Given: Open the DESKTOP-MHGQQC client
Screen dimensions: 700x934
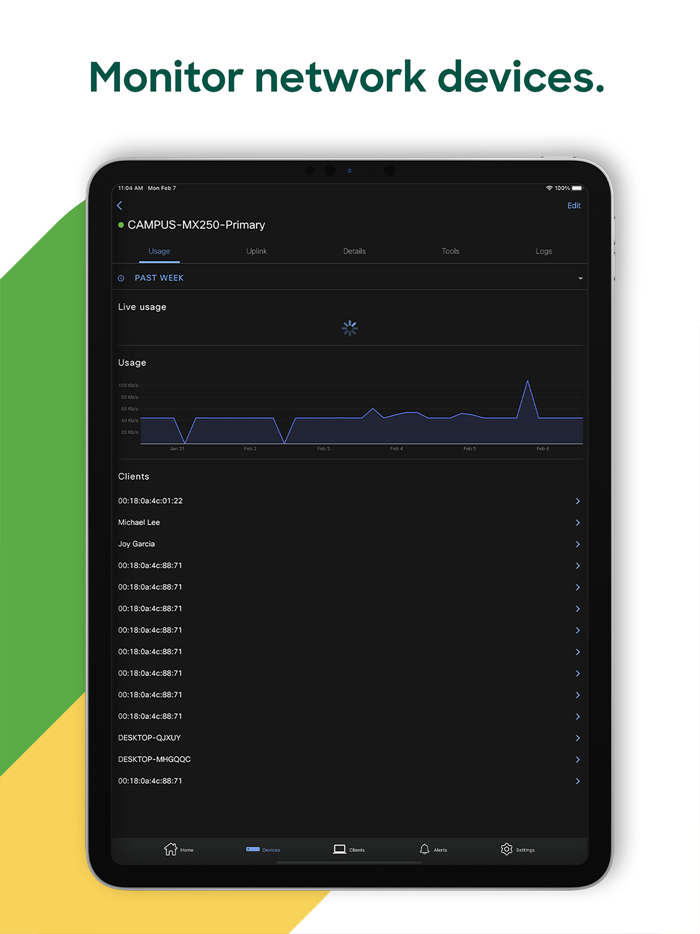Looking at the screenshot, I should (x=350, y=759).
